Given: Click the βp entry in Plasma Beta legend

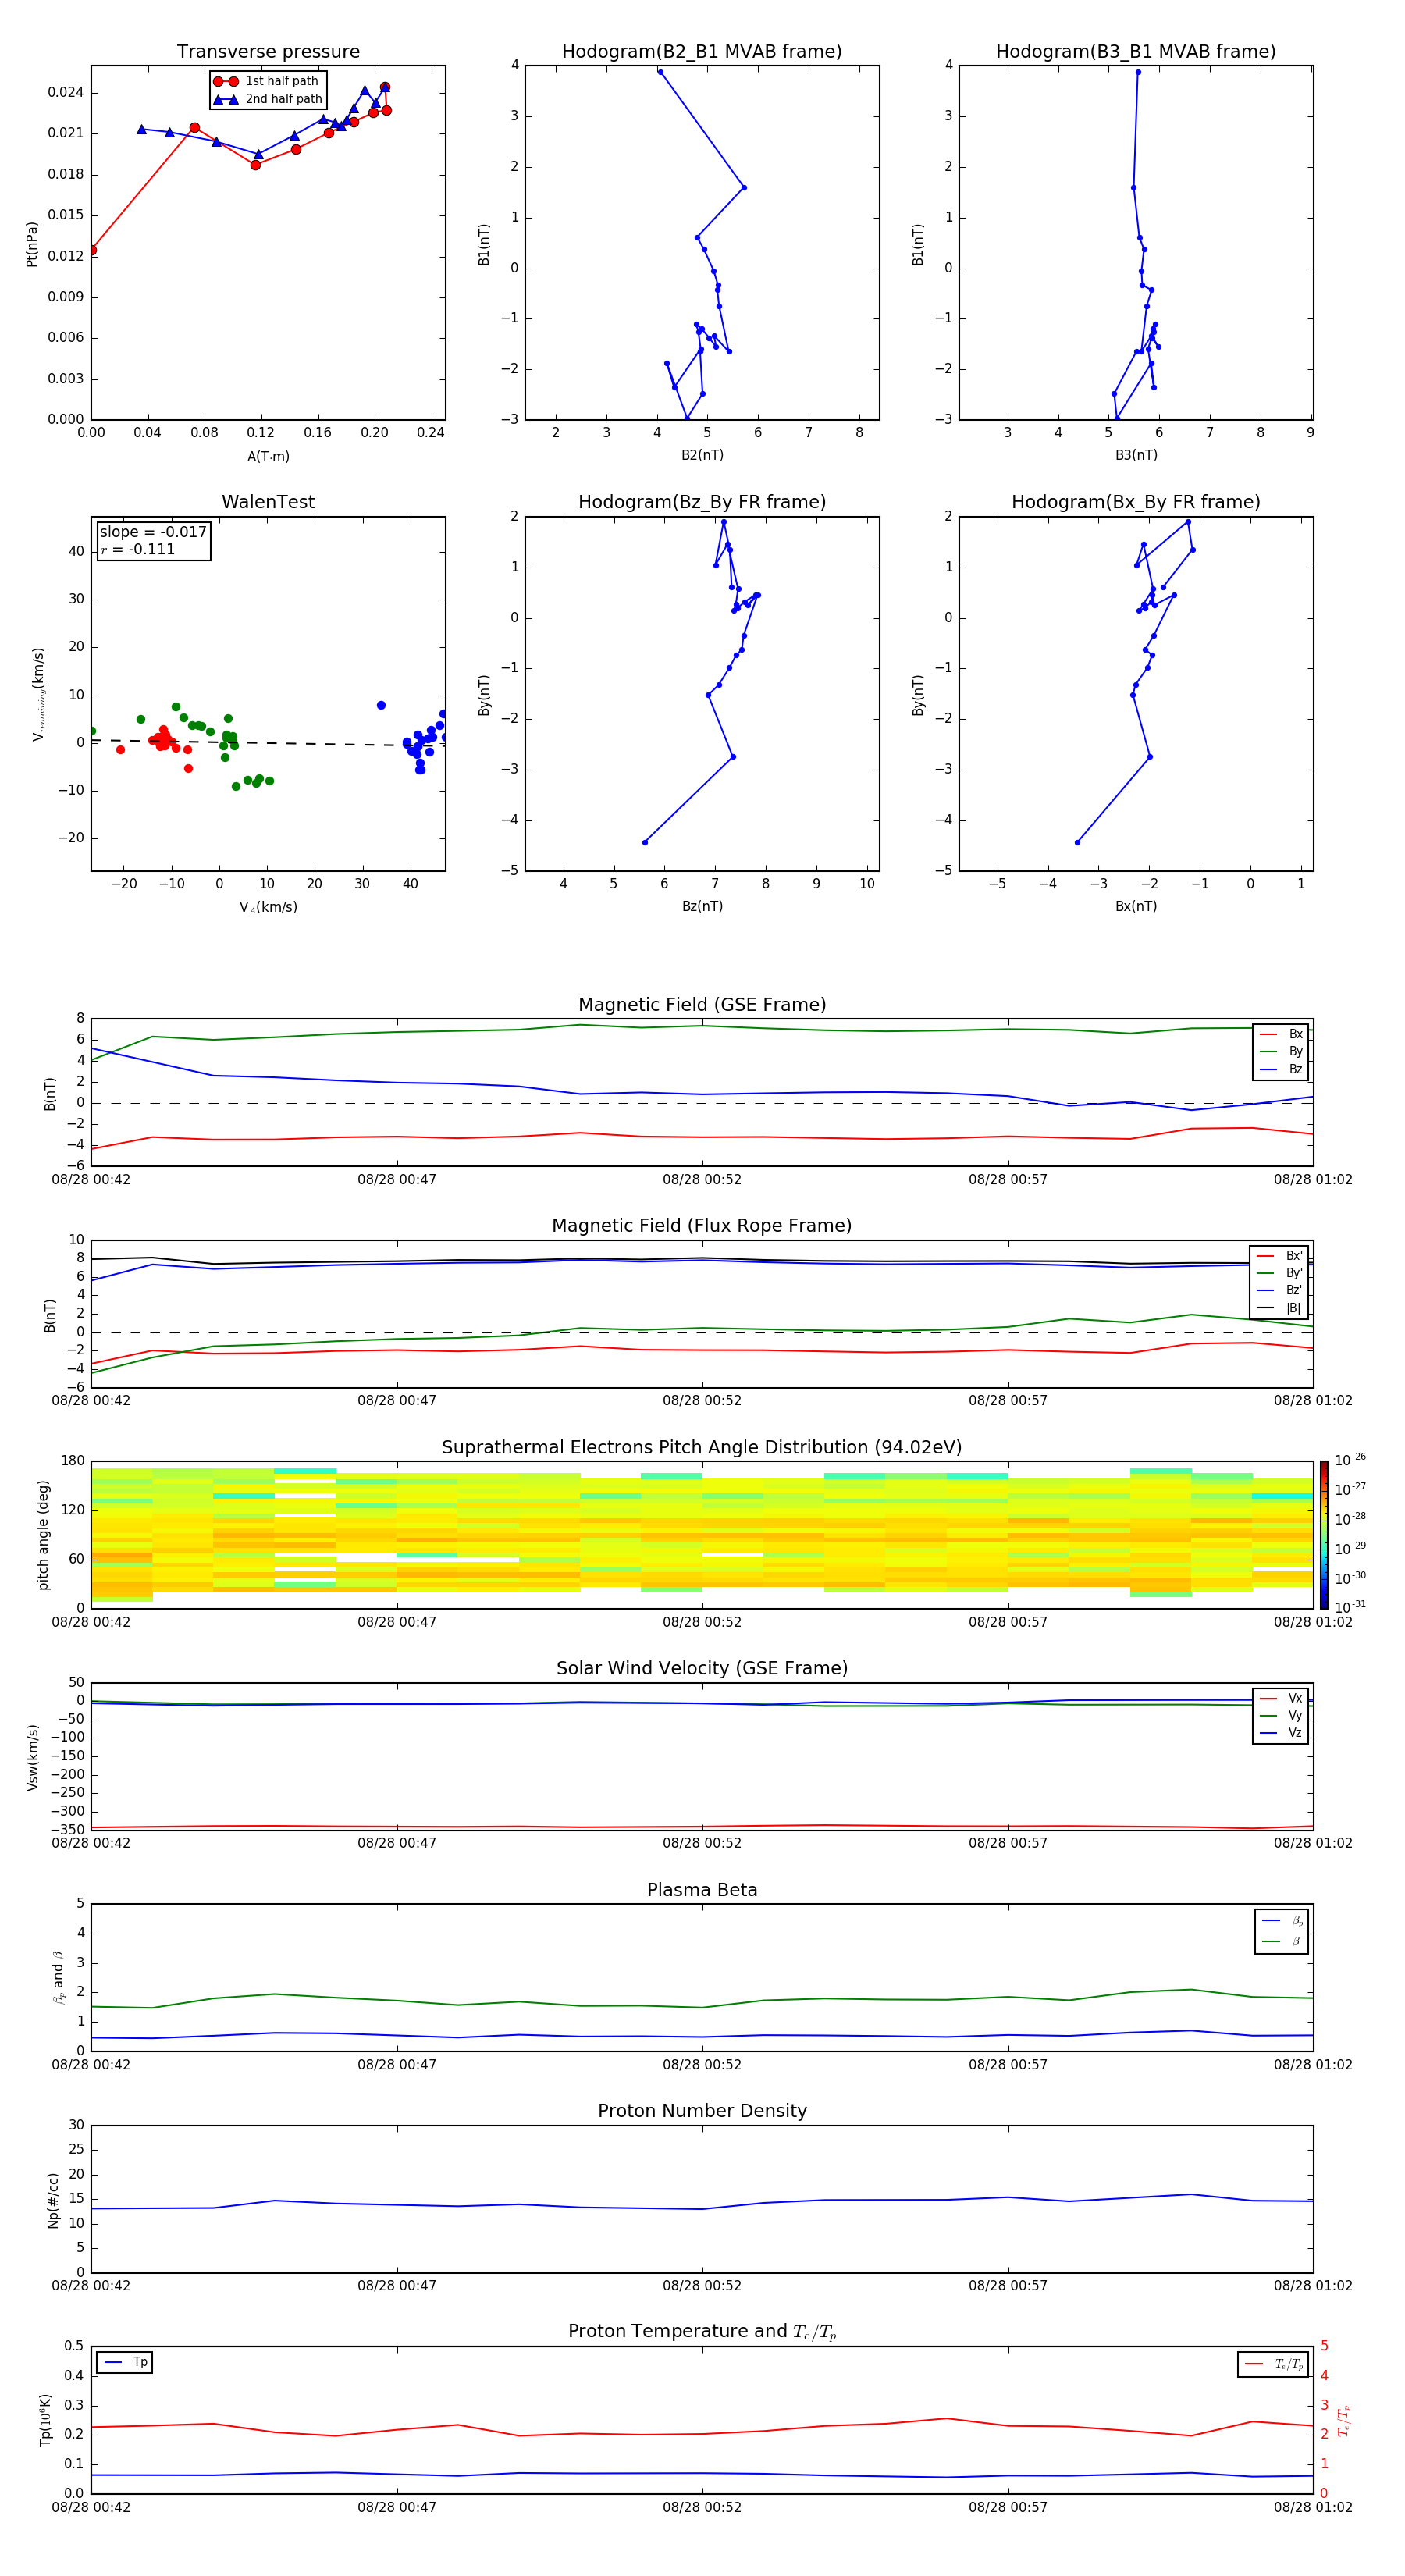Looking at the screenshot, I should pyautogui.click(x=1282, y=1921).
